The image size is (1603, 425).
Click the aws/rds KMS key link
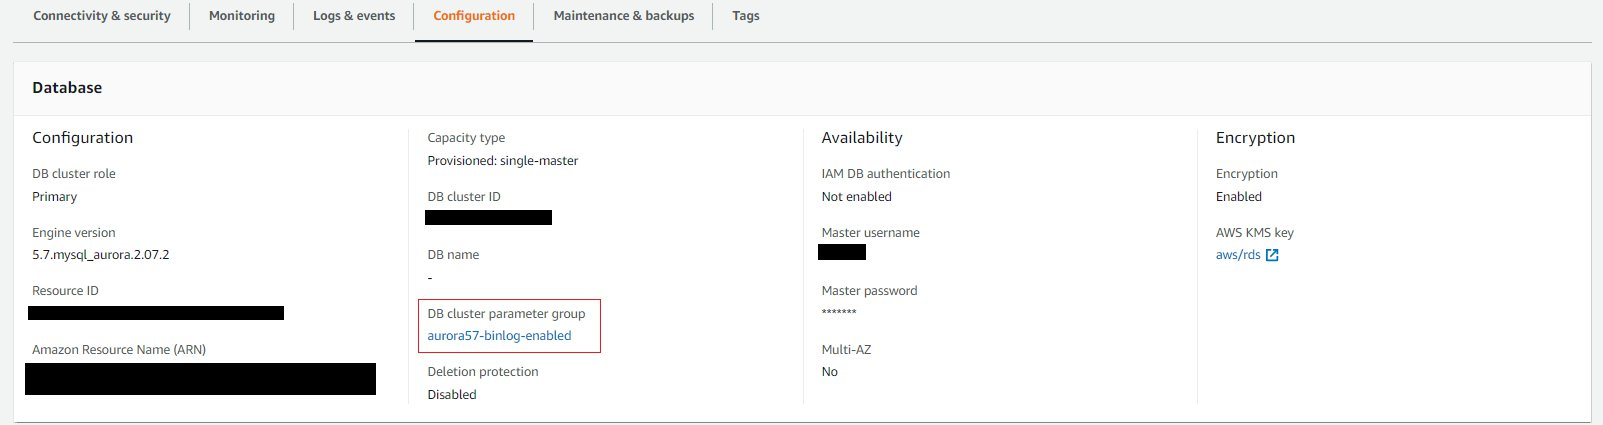click(x=1238, y=255)
